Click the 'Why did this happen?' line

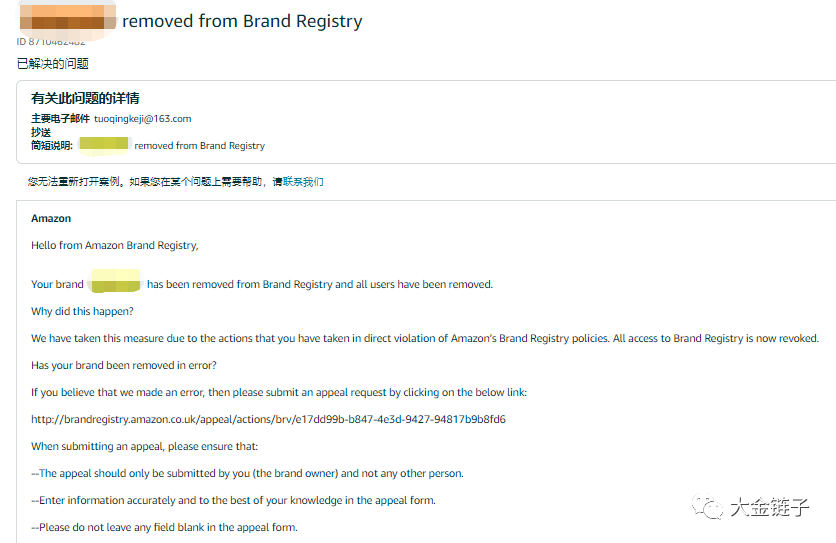click(x=82, y=311)
